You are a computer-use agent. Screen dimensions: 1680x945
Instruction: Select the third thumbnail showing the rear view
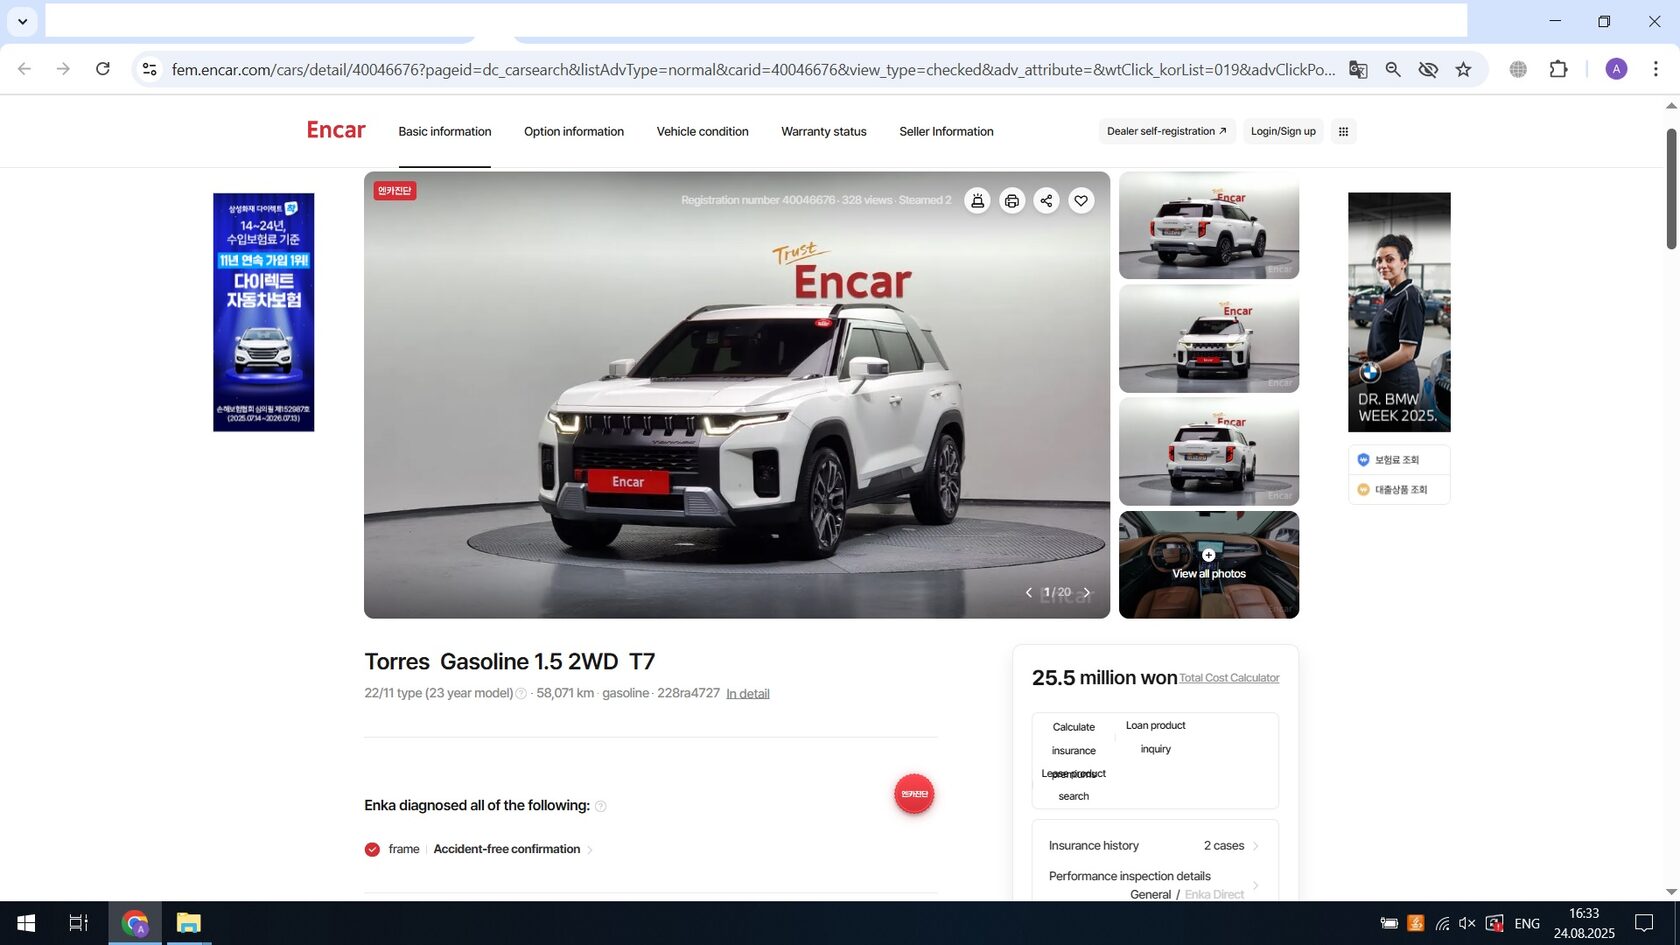[x=1209, y=452]
